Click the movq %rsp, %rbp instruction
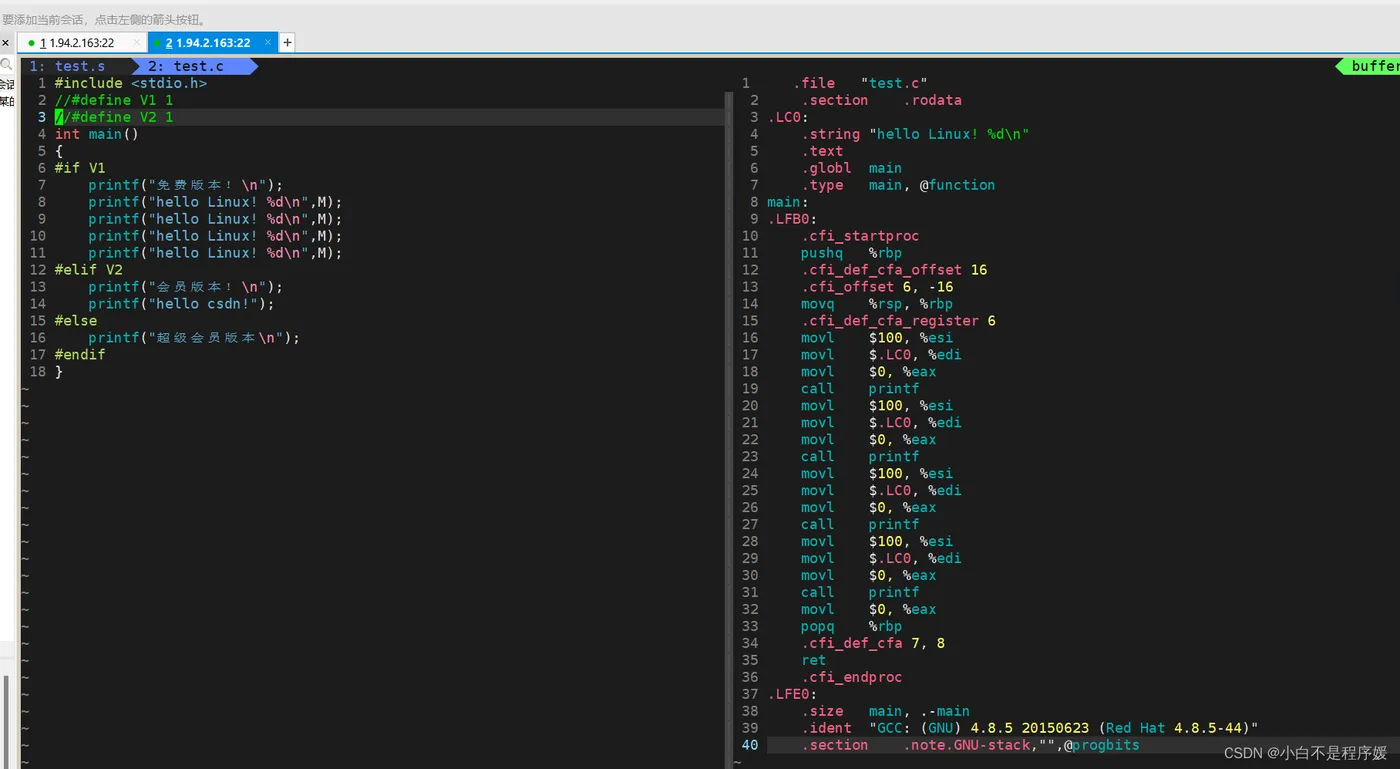 coord(877,304)
